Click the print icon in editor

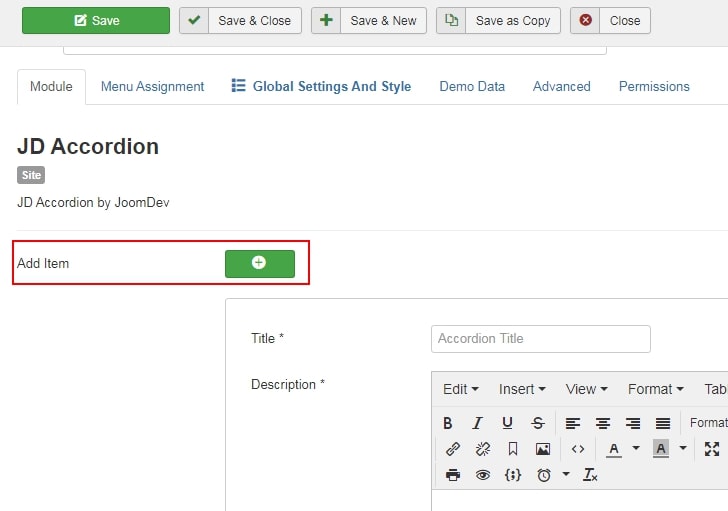[x=453, y=475]
